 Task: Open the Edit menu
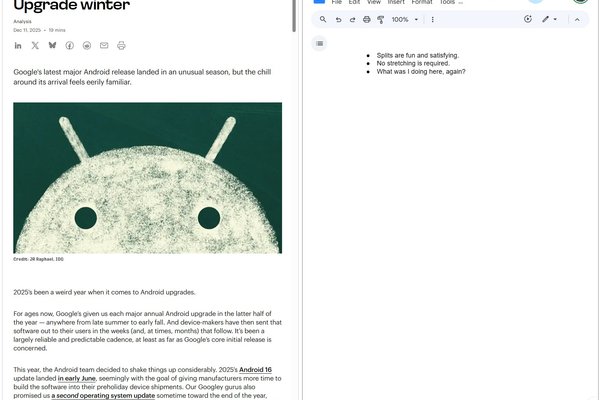click(x=354, y=2)
